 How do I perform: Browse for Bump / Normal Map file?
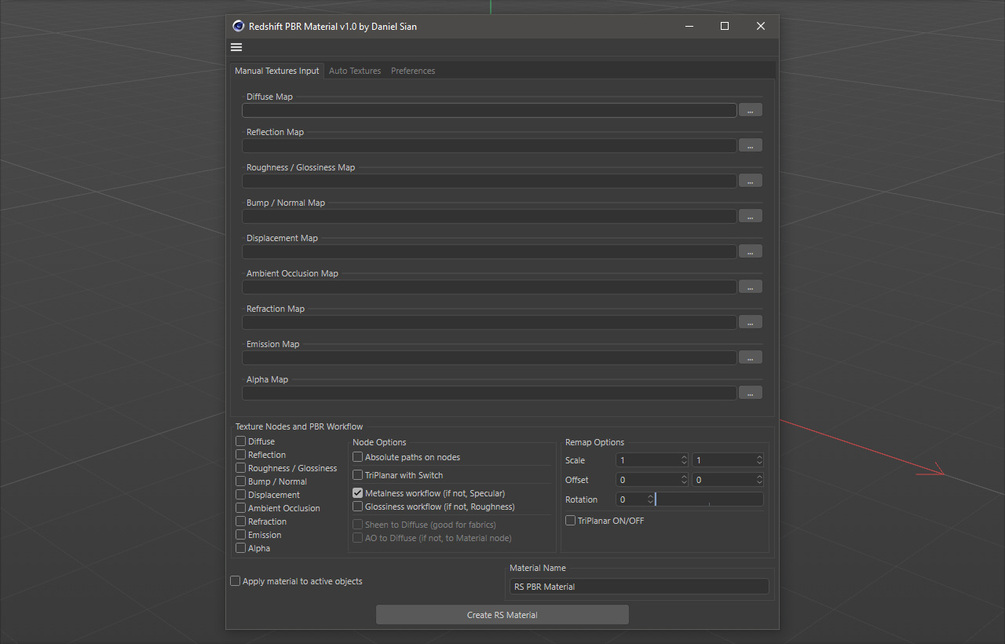750,216
